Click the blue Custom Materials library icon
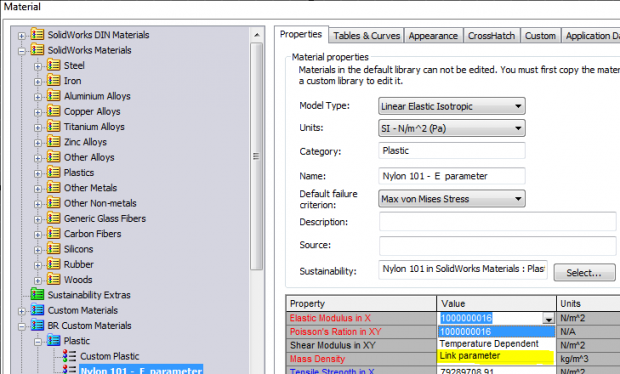 [37, 310]
